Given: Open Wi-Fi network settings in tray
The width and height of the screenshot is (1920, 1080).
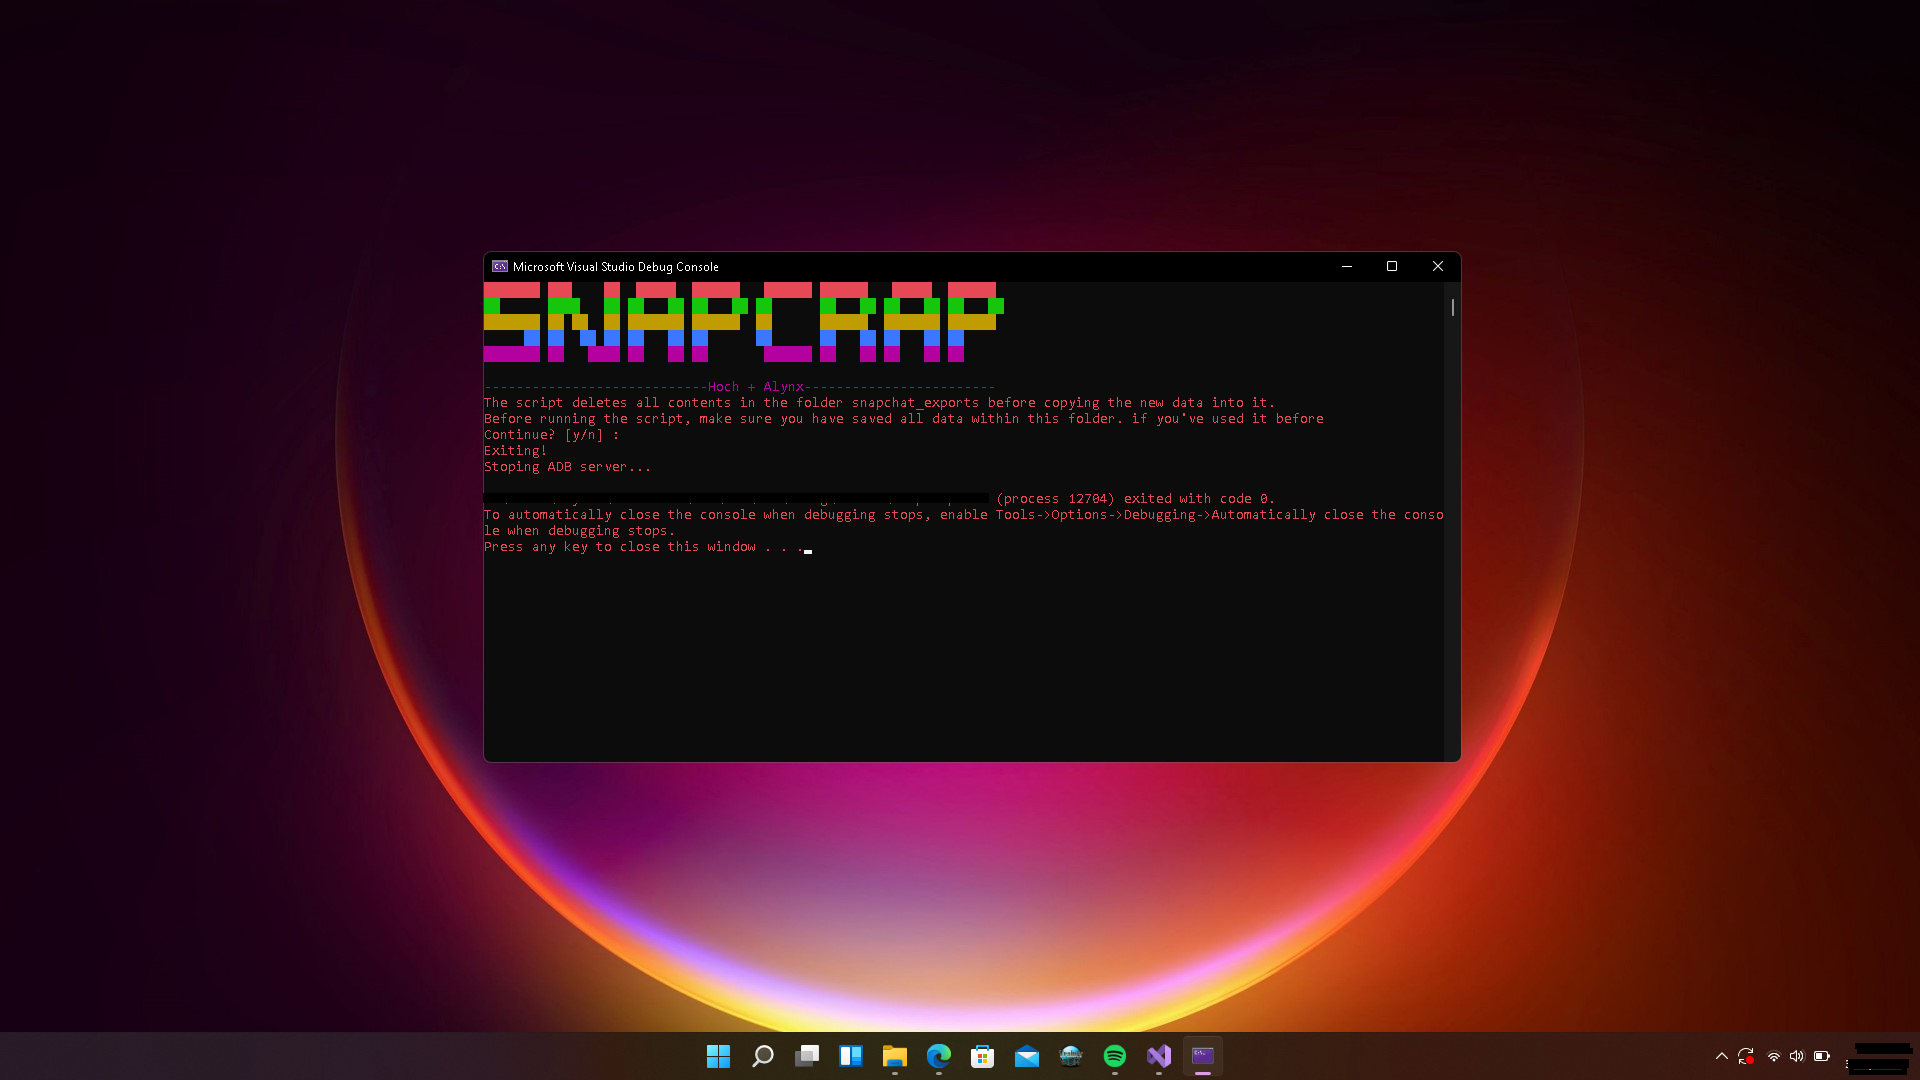Looking at the screenshot, I should click(x=1774, y=1056).
